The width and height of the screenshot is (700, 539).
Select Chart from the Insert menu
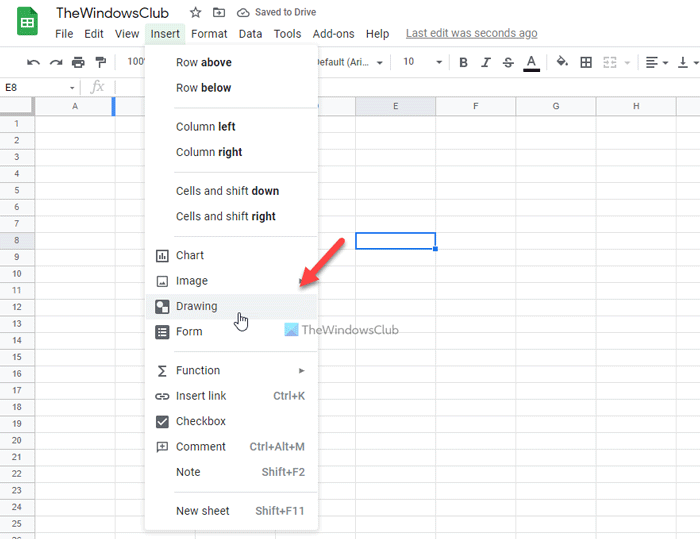click(x=231, y=255)
